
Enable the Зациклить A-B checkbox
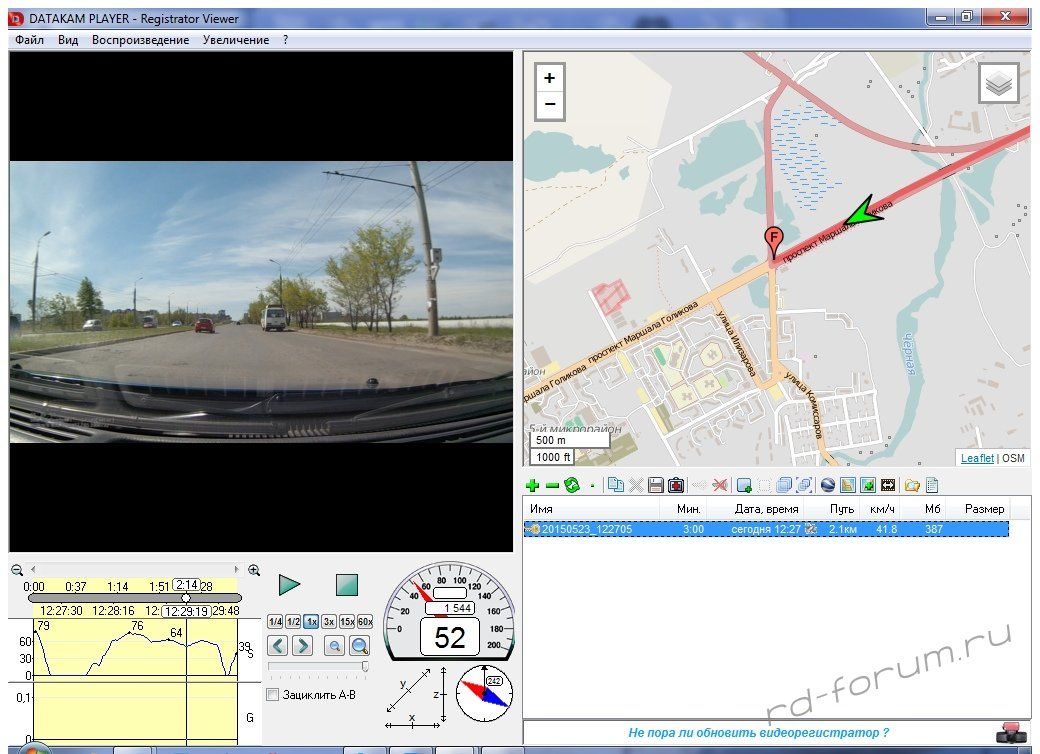[273, 694]
